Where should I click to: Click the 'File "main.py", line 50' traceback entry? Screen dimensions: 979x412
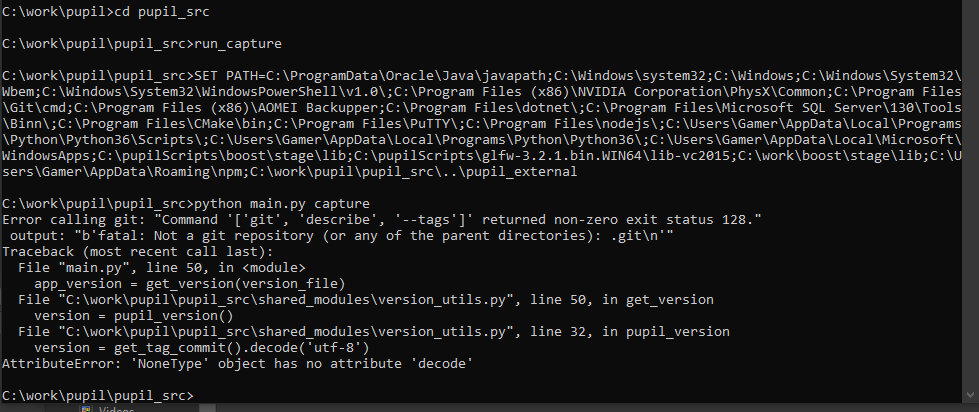pos(162,268)
